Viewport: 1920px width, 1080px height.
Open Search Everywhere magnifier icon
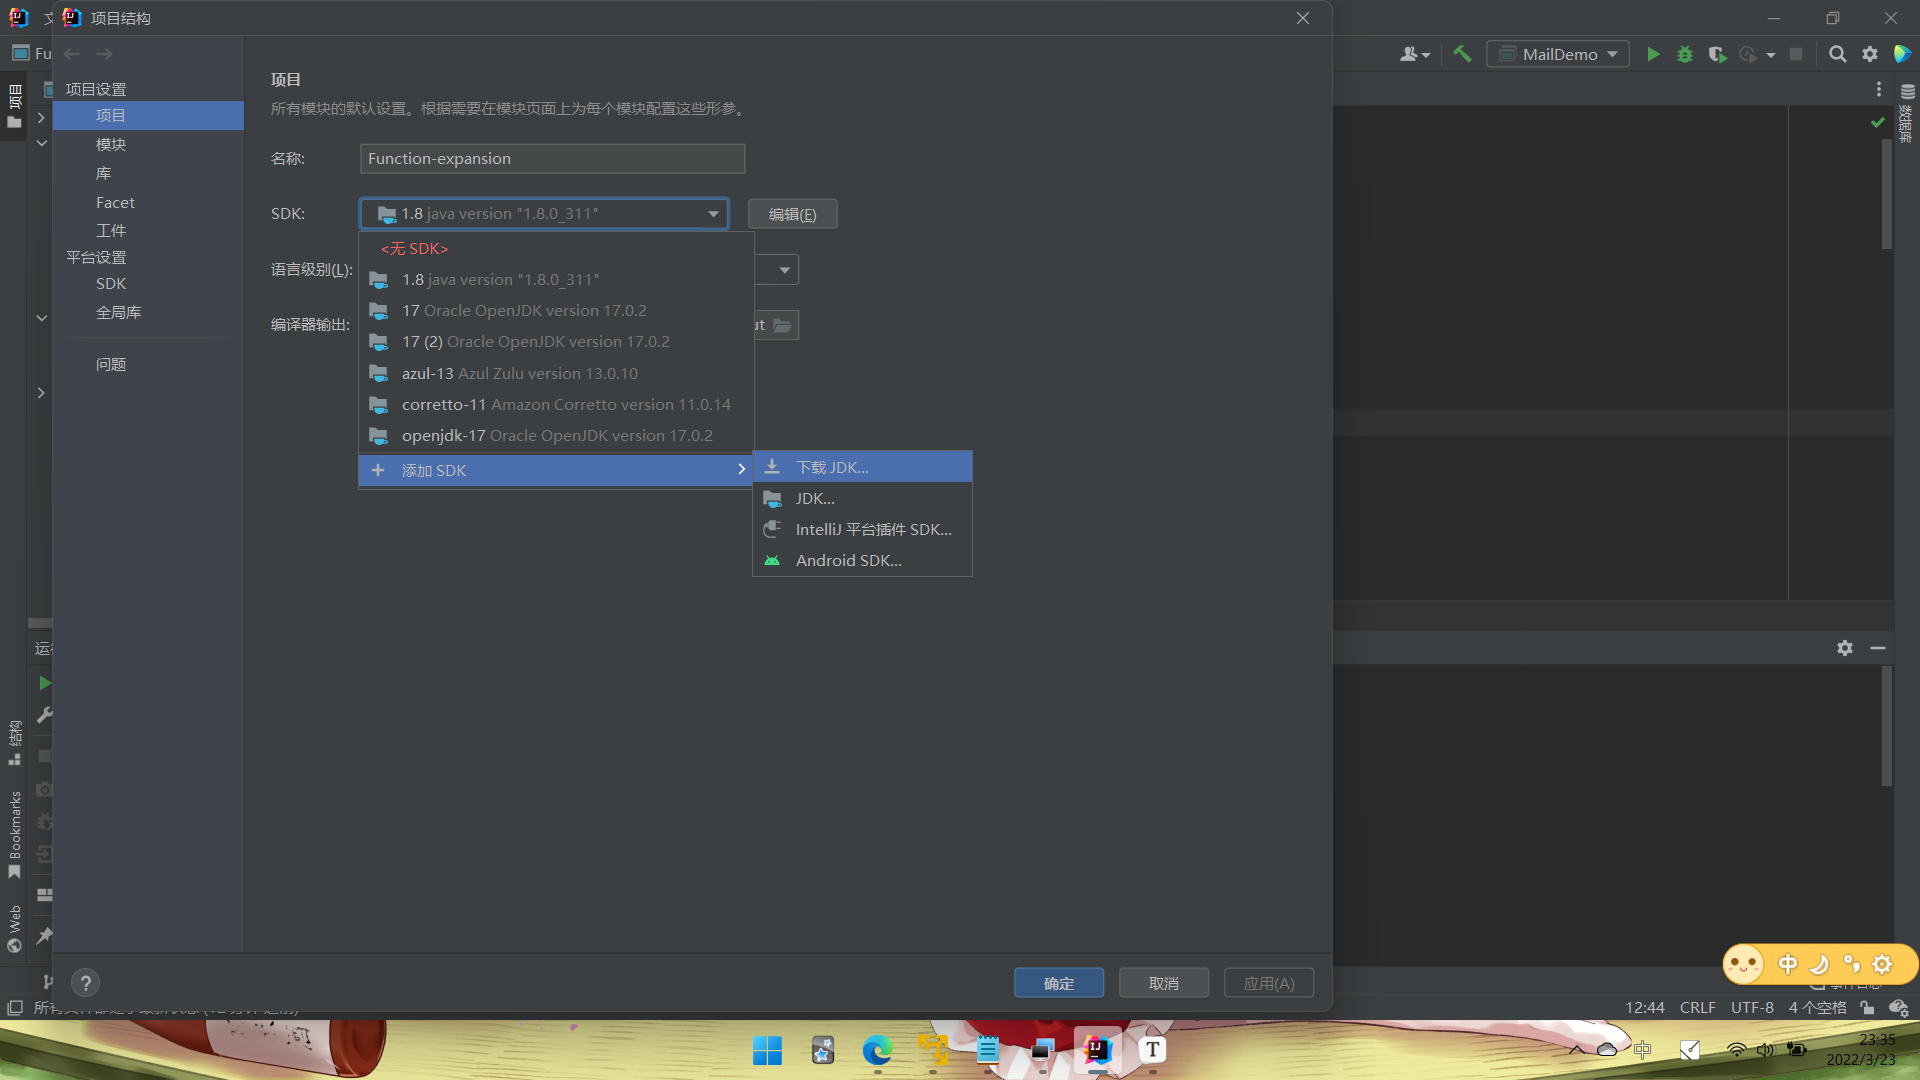click(x=1837, y=54)
